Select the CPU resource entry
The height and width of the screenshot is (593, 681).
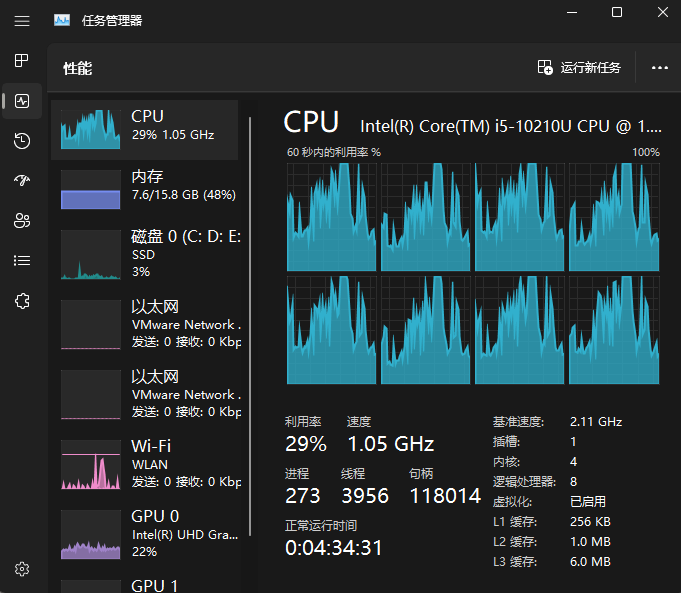coord(144,129)
